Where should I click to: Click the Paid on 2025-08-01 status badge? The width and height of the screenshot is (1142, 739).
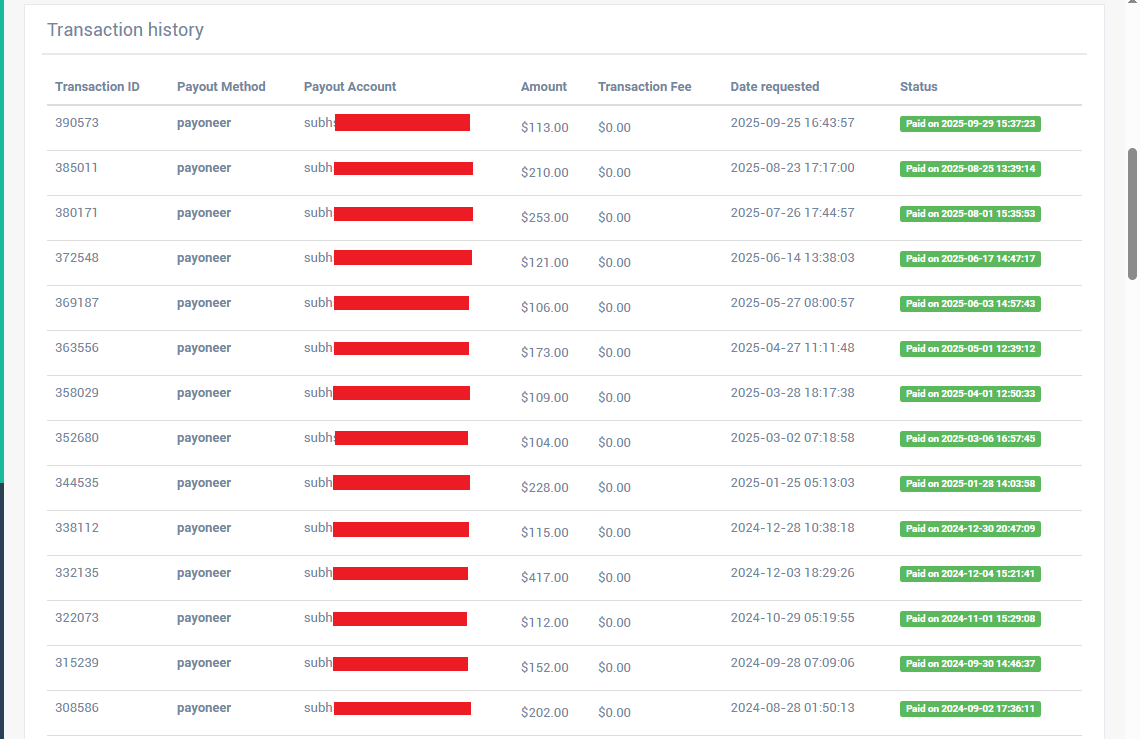click(970, 214)
